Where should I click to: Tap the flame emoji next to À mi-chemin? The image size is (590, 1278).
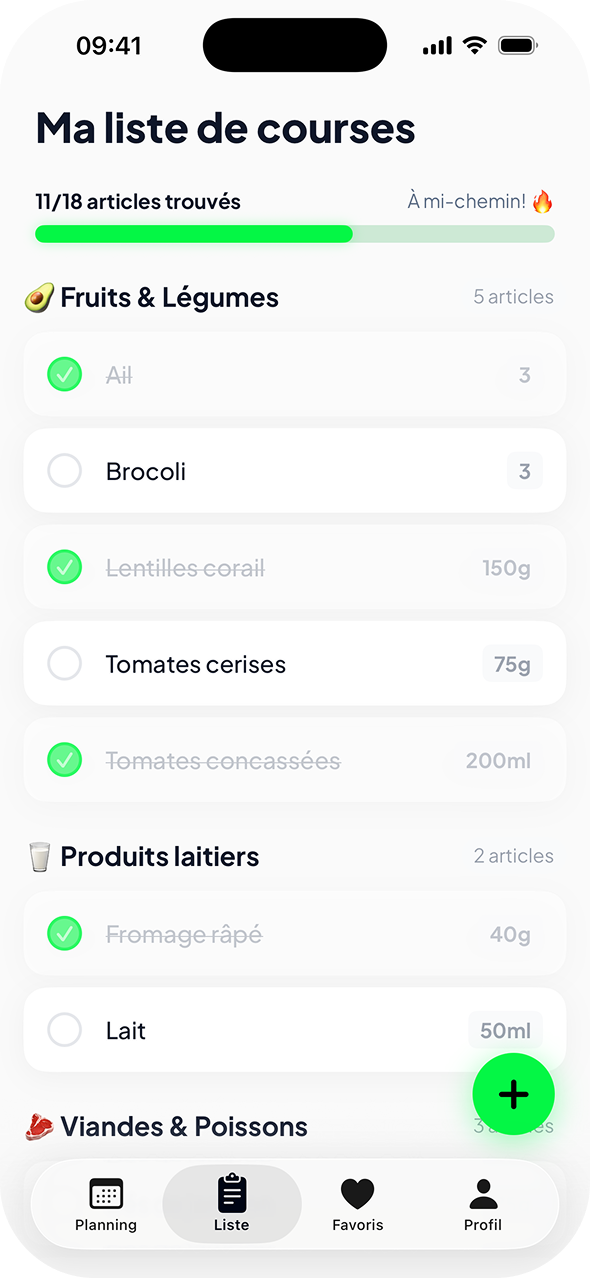[x=545, y=200]
